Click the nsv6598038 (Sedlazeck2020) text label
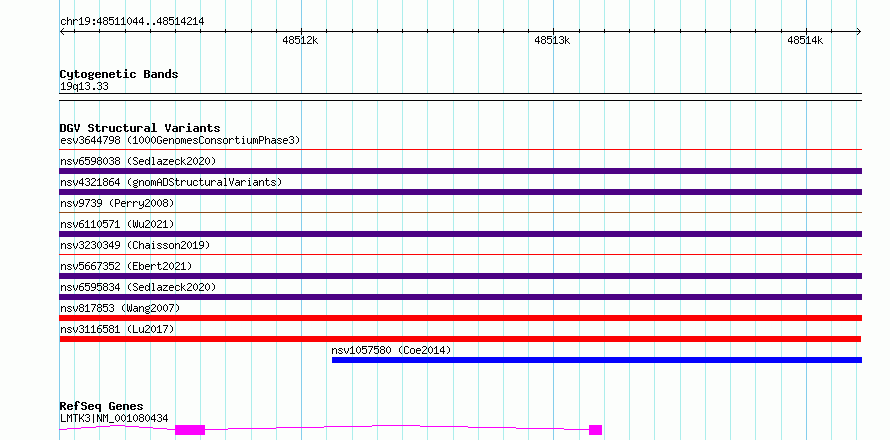890x440 pixels. (x=138, y=161)
